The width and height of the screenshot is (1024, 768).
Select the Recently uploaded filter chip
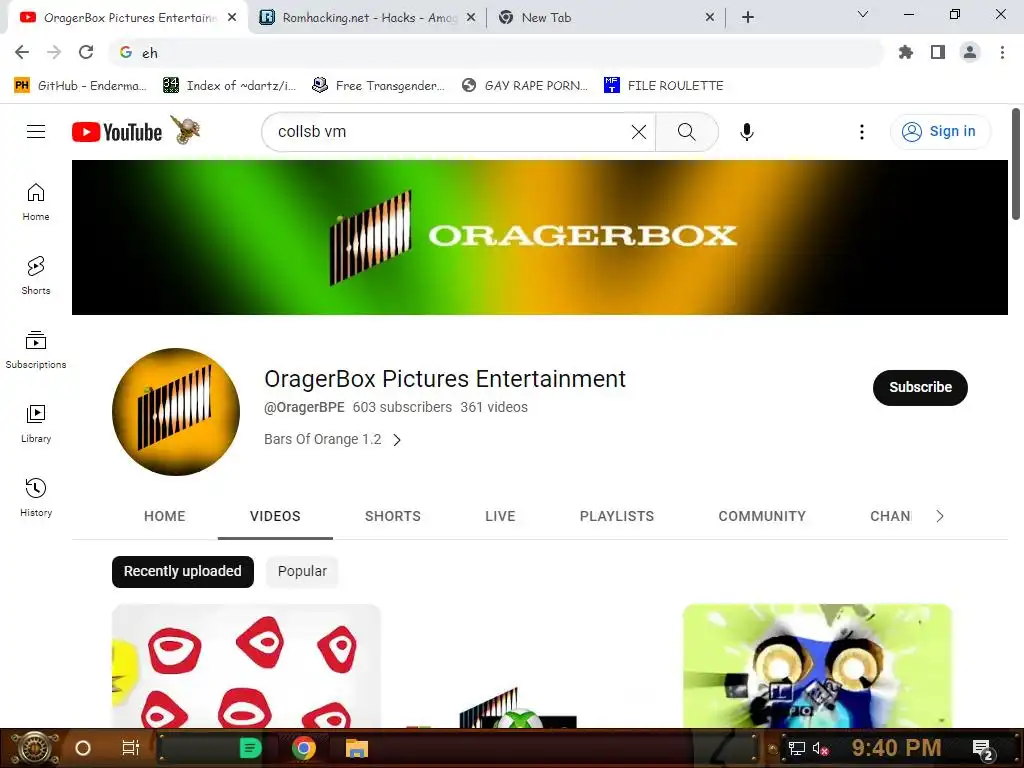(x=183, y=571)
